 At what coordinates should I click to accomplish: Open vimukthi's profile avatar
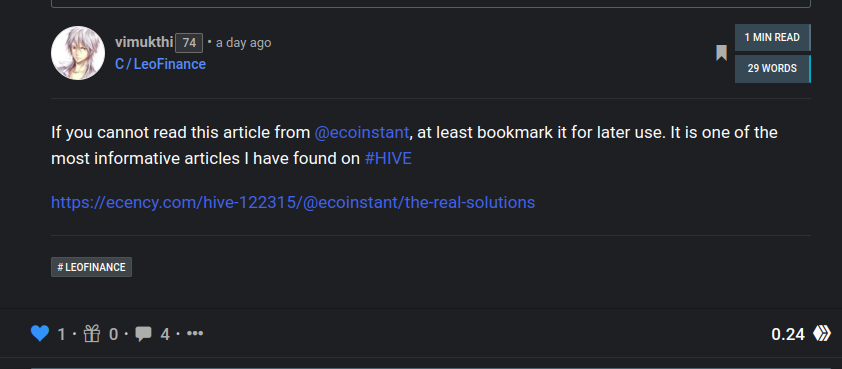pos(78,53)
